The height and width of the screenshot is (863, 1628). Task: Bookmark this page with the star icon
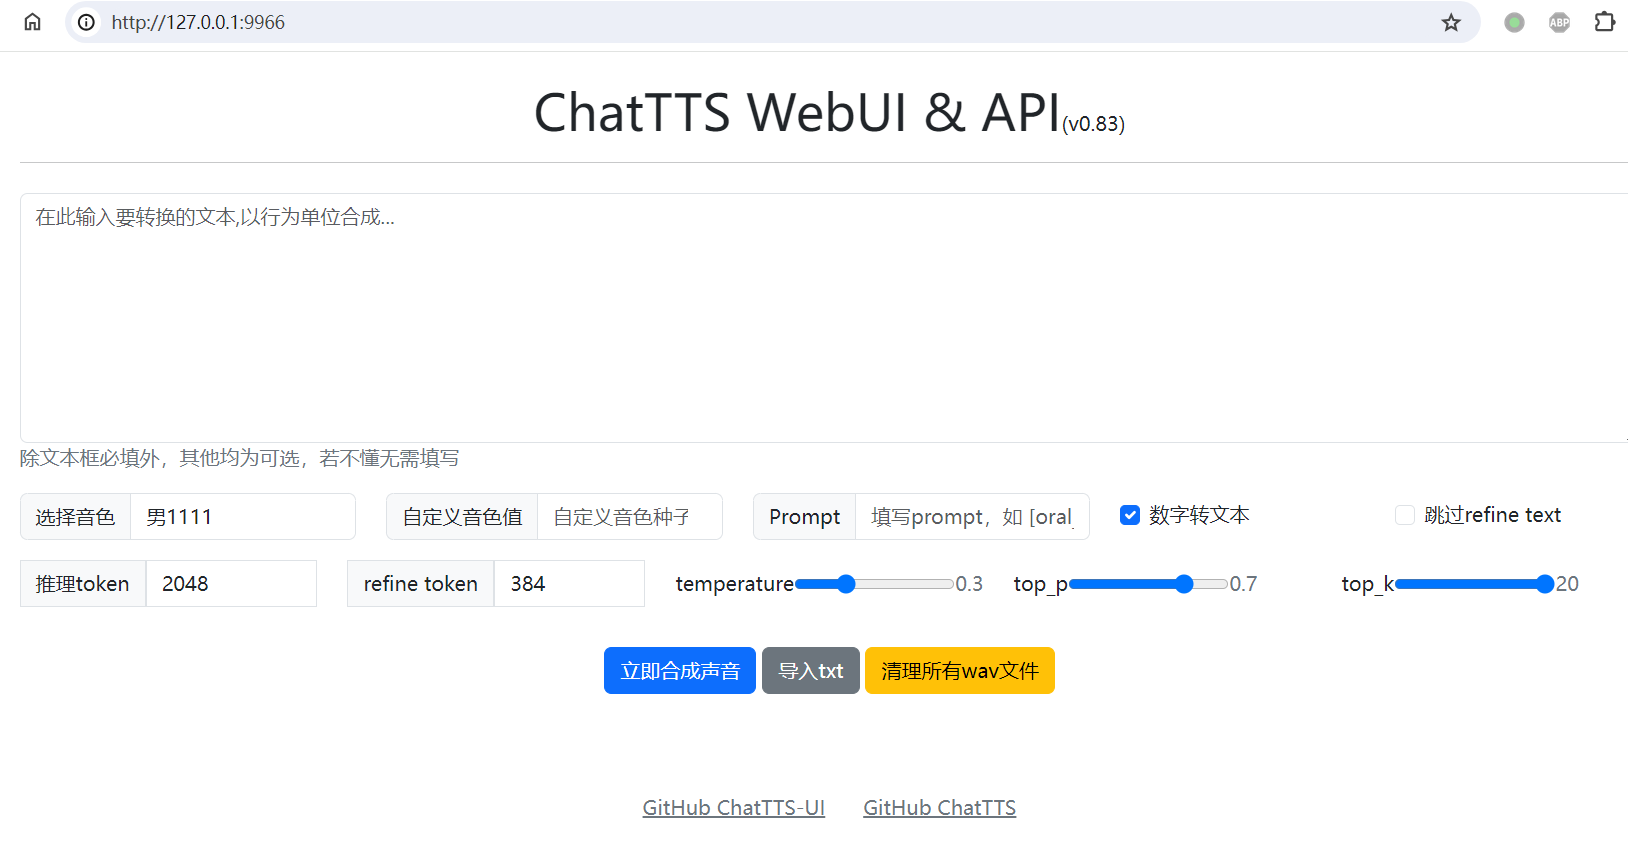pyautogui.click(x=1451, y=22)
